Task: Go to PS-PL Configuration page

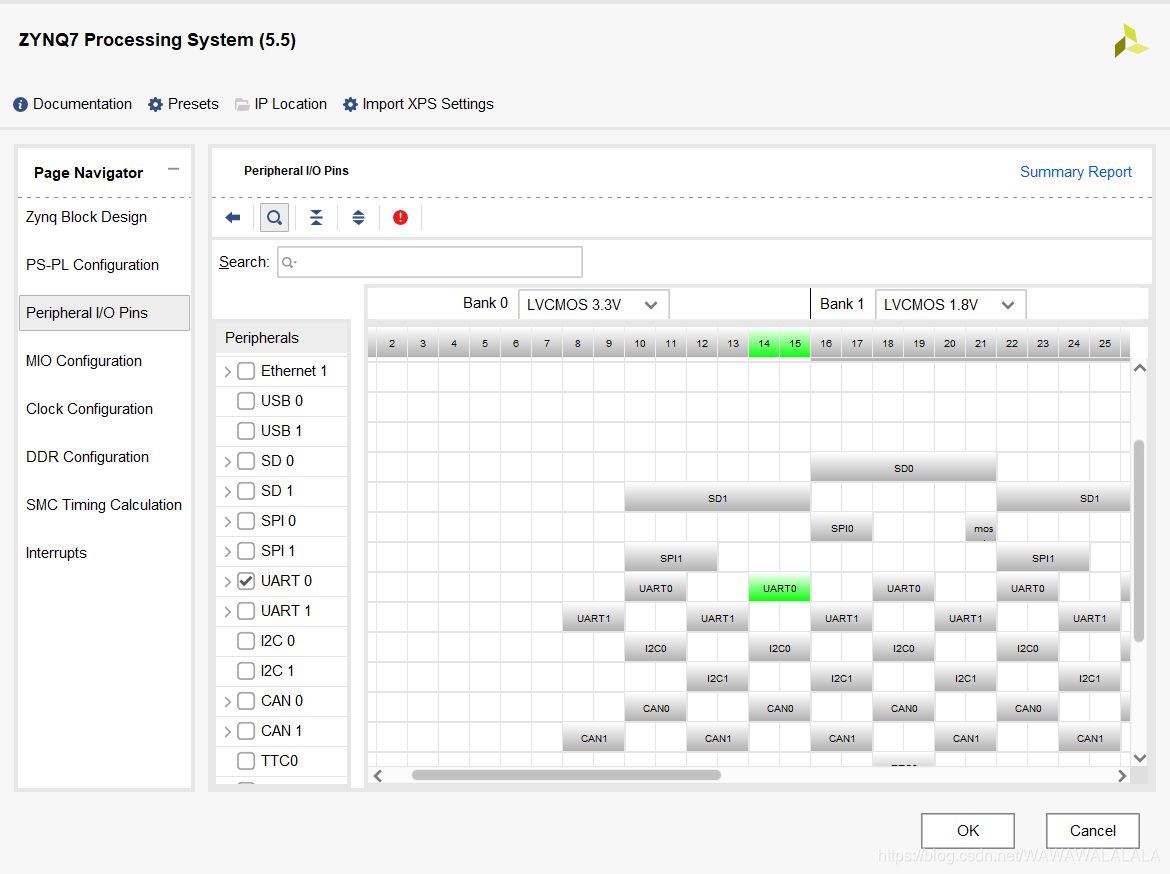Action: 93,265
